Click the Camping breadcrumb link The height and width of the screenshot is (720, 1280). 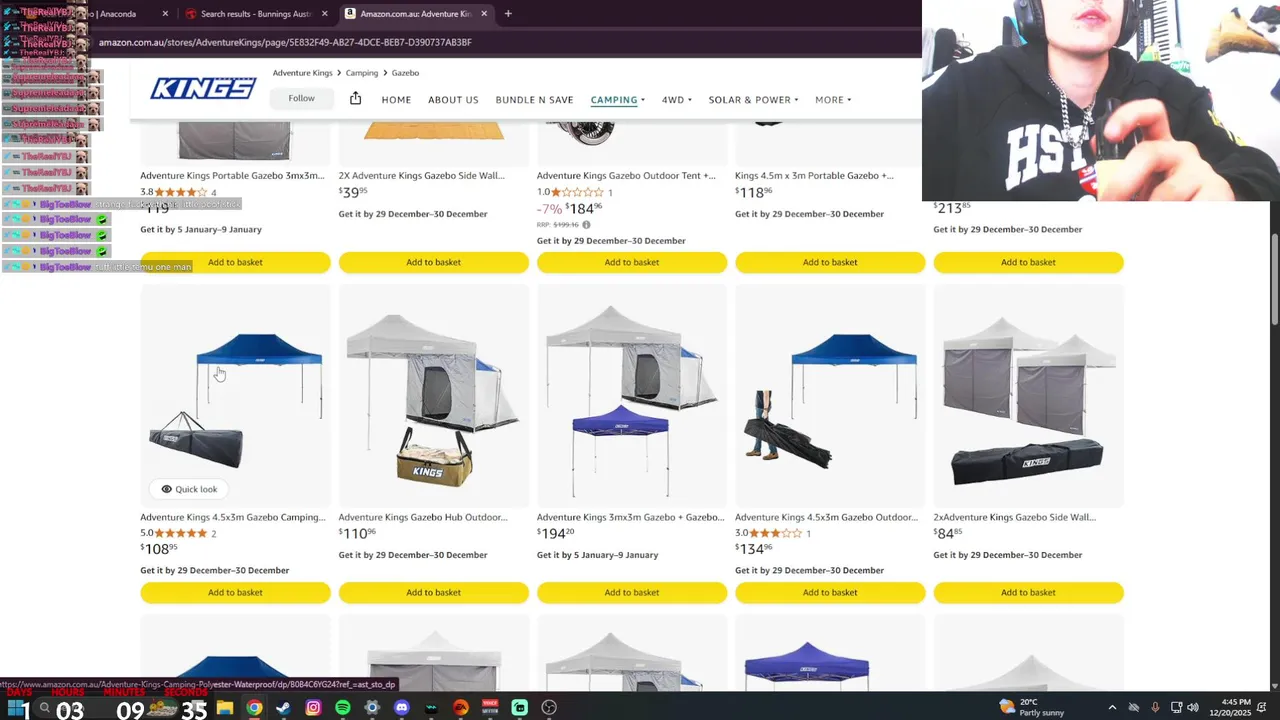pos(362,73)
